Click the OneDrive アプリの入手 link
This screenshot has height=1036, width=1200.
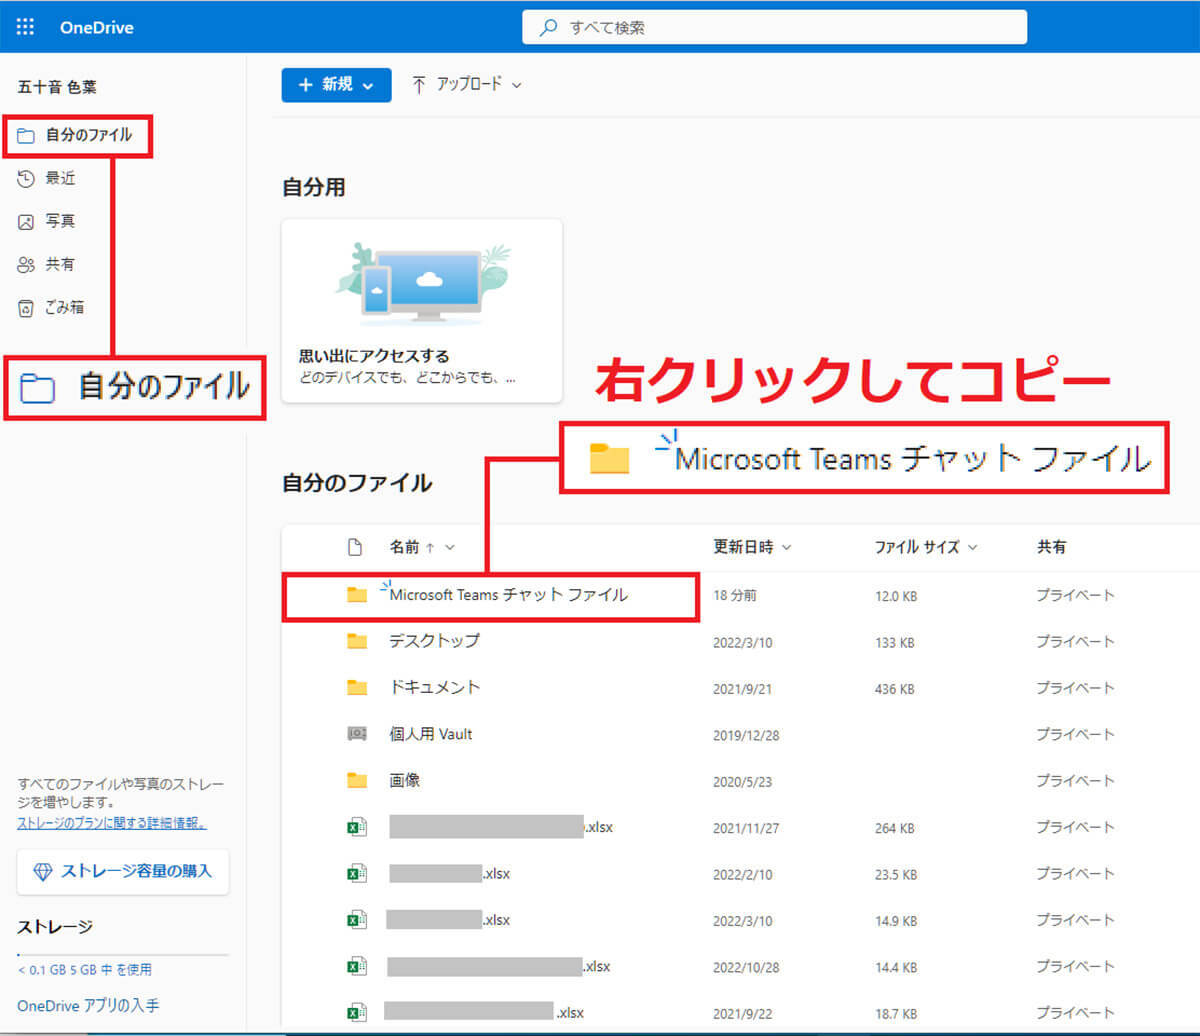click(x=88, y=1005)
